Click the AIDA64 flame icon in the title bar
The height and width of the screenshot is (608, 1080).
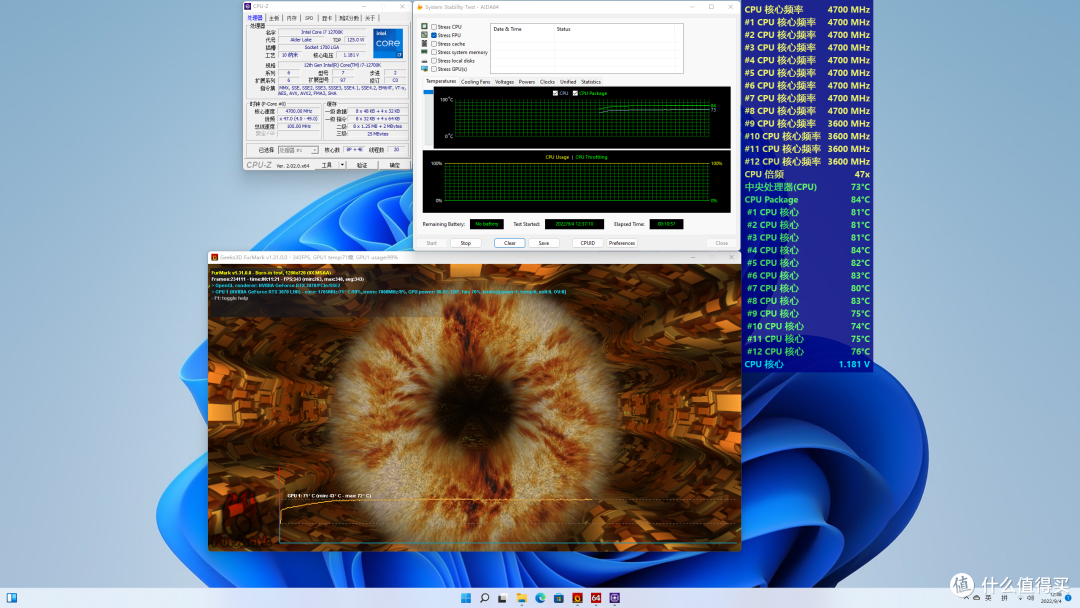click(x=419, y=7)
